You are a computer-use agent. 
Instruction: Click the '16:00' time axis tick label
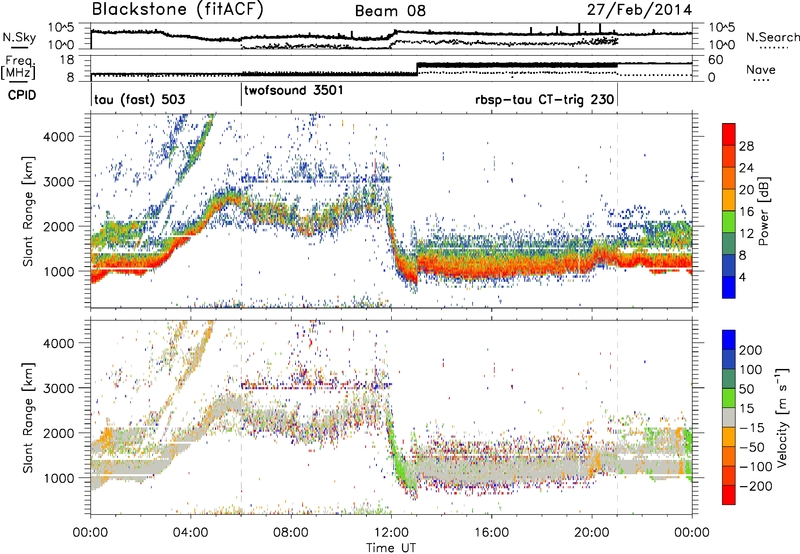[491, 533]
